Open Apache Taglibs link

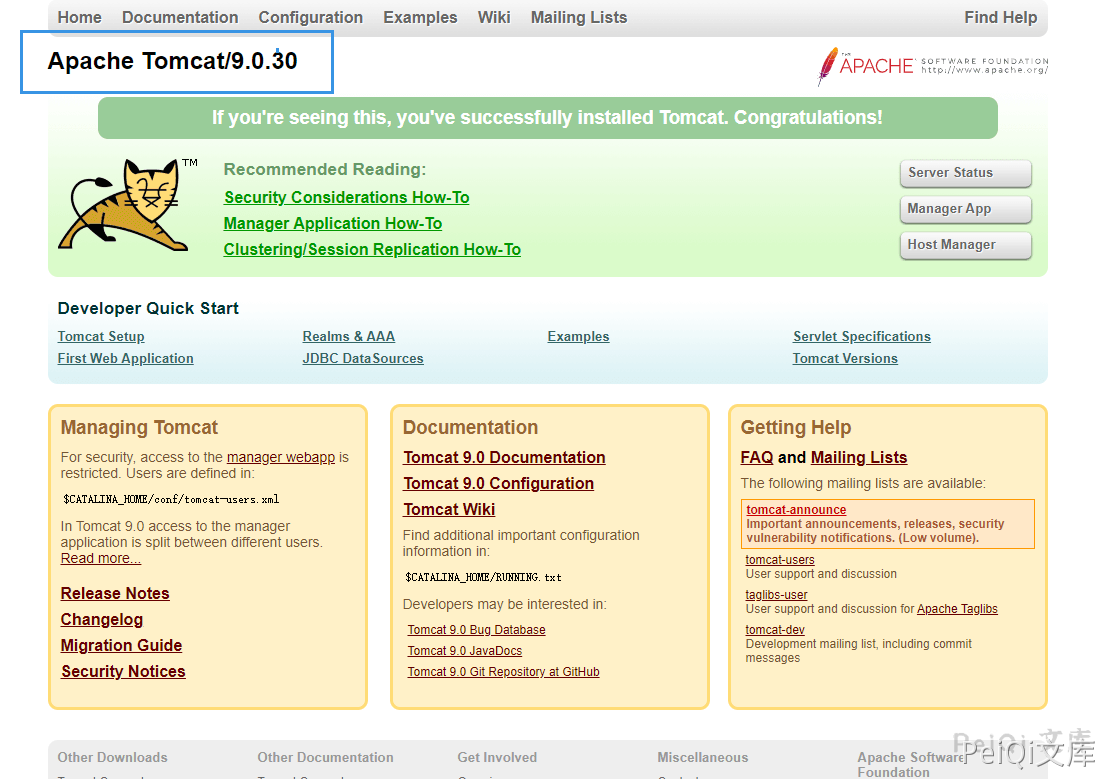click(957, 609)
